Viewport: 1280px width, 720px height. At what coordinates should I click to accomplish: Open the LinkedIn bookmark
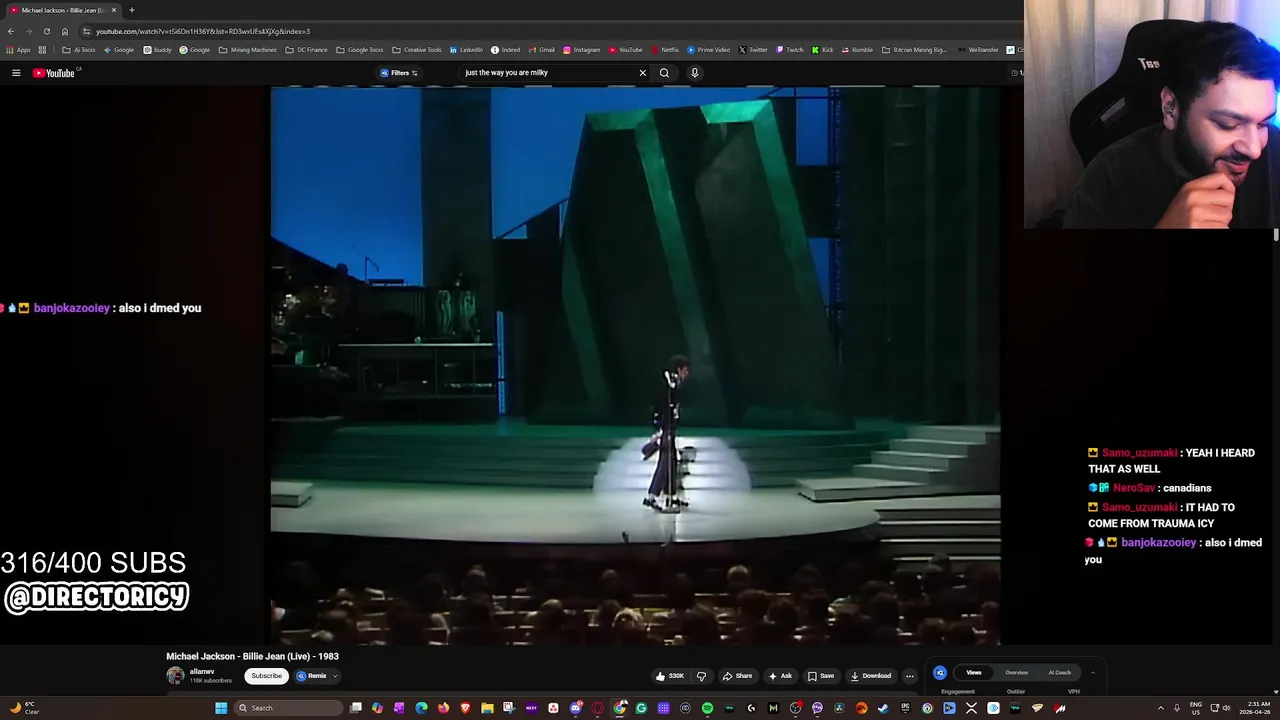tap(466, 50)
